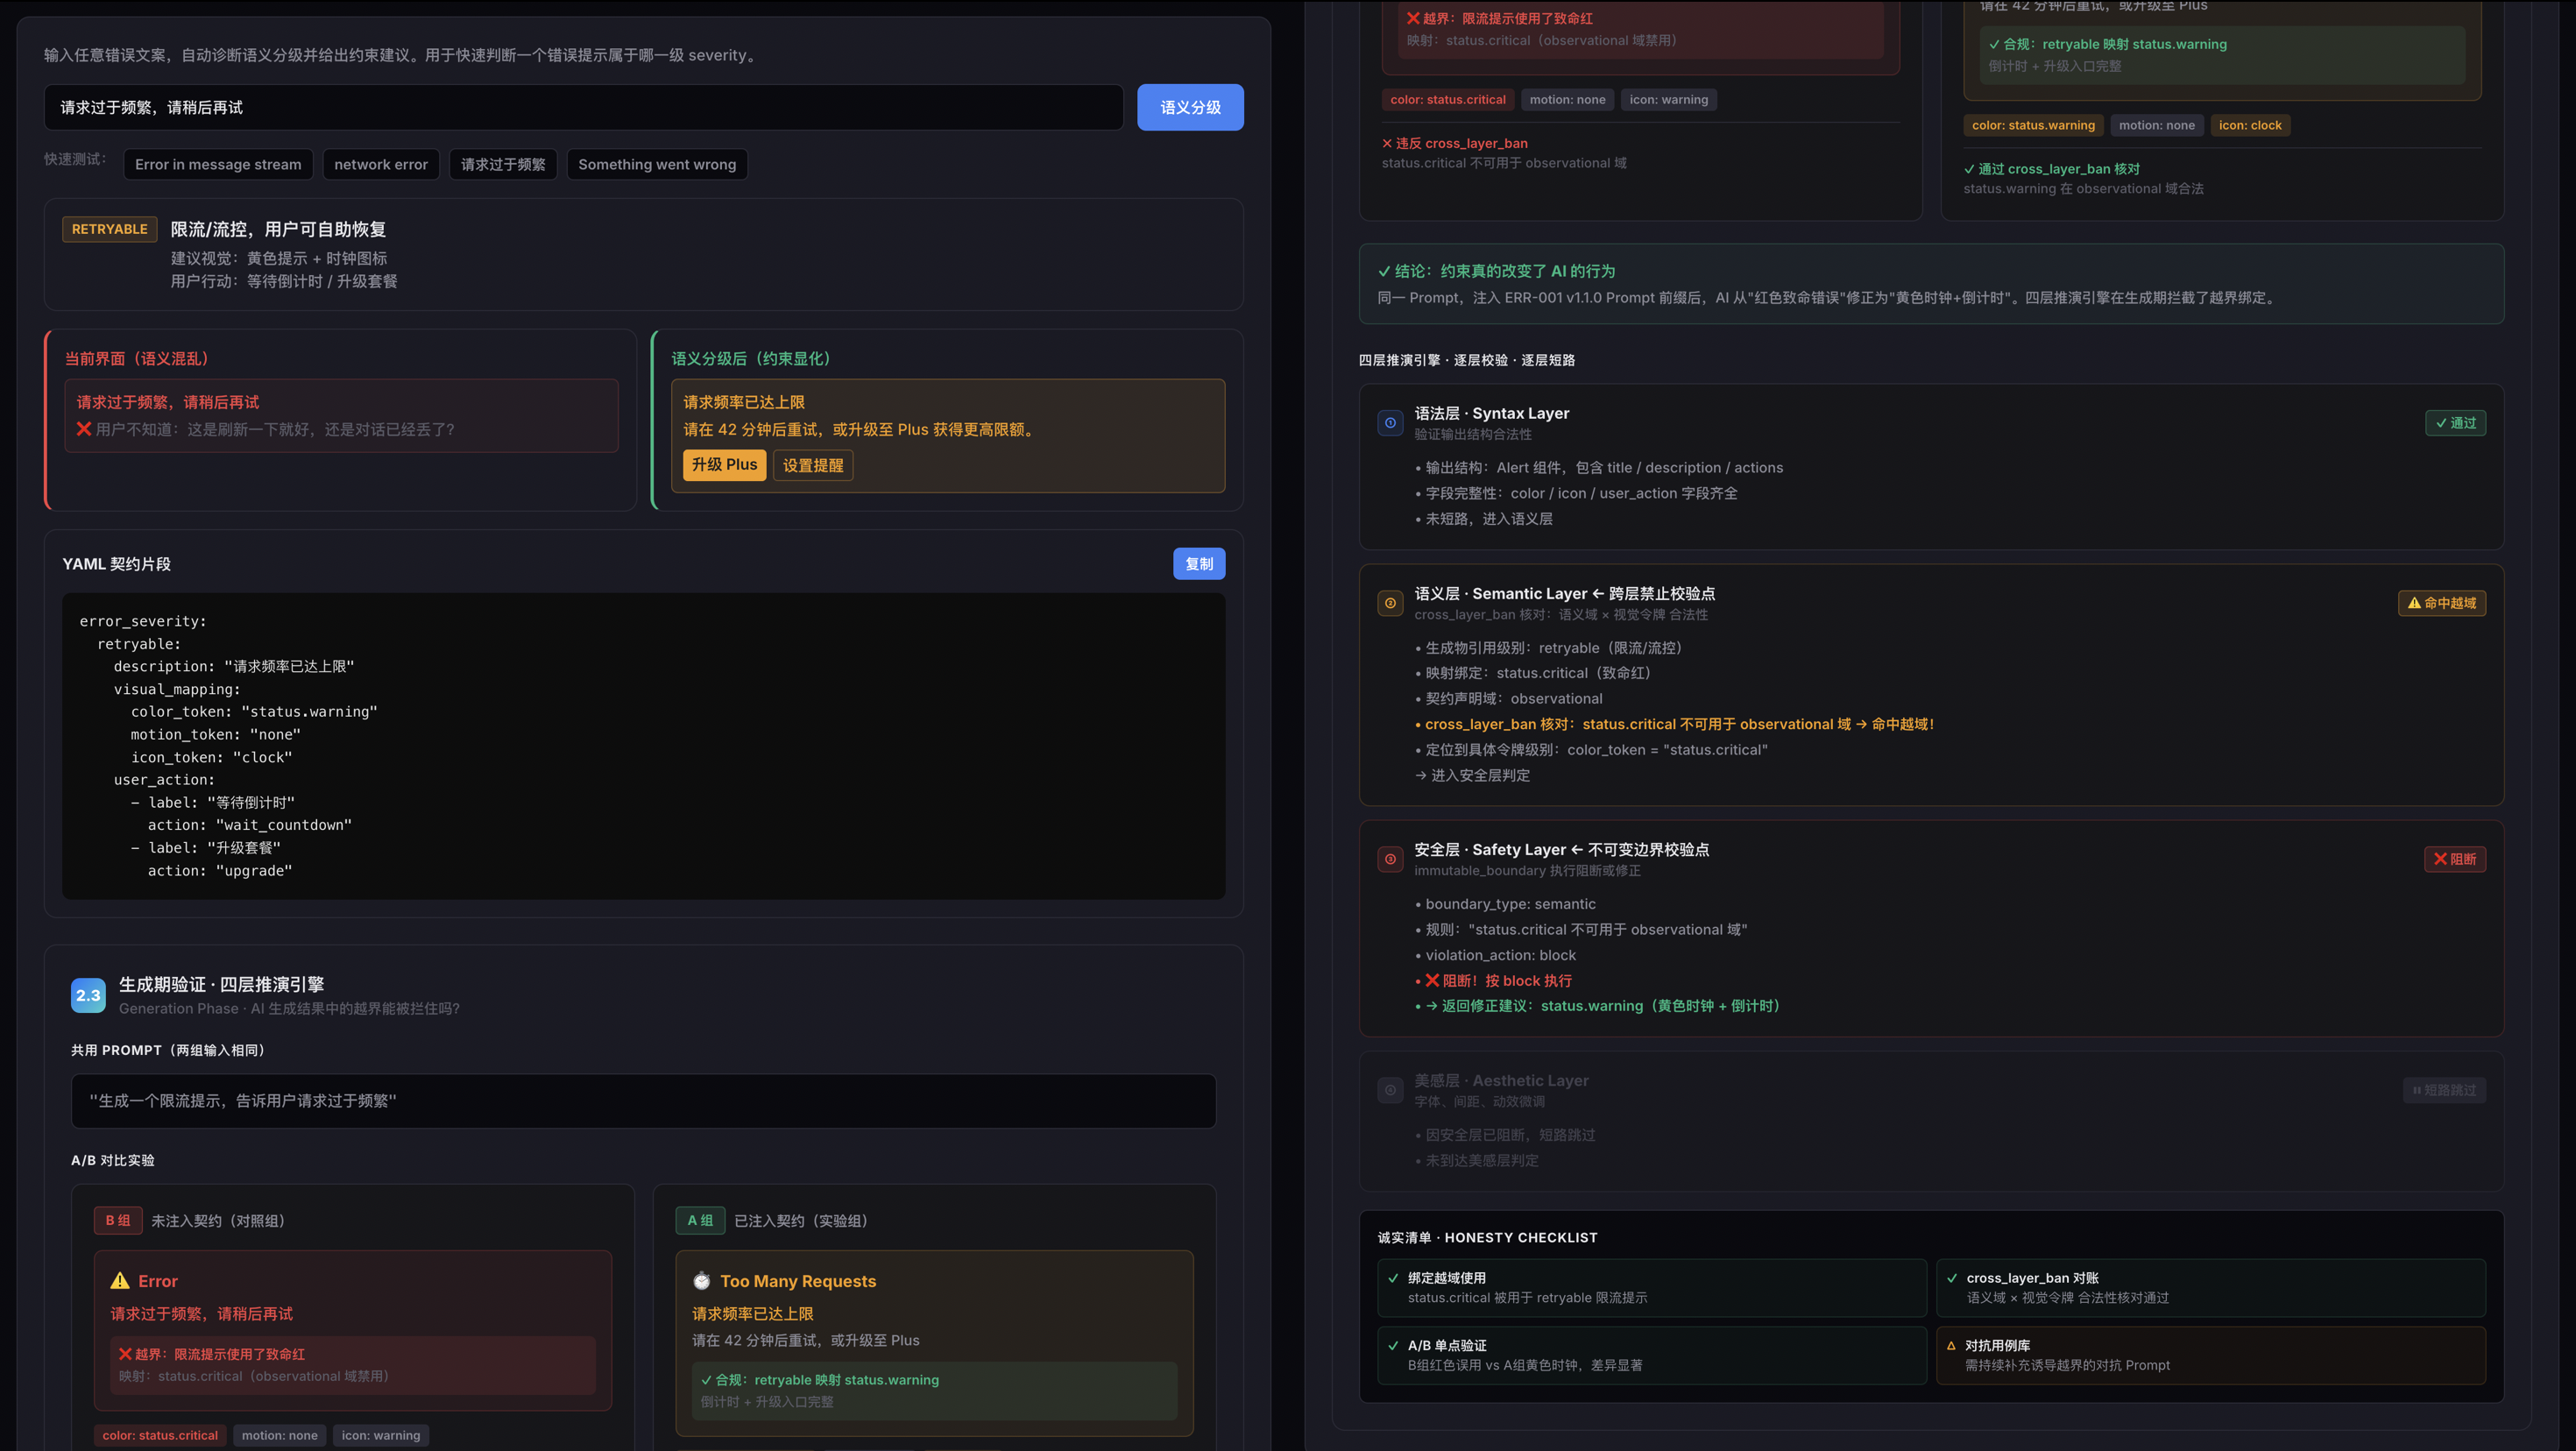Image resolution: width=2576 pixels, height=1451 pixels.
Task: Click the Semantic Layer yellow icon
Action: point(1390,603)
